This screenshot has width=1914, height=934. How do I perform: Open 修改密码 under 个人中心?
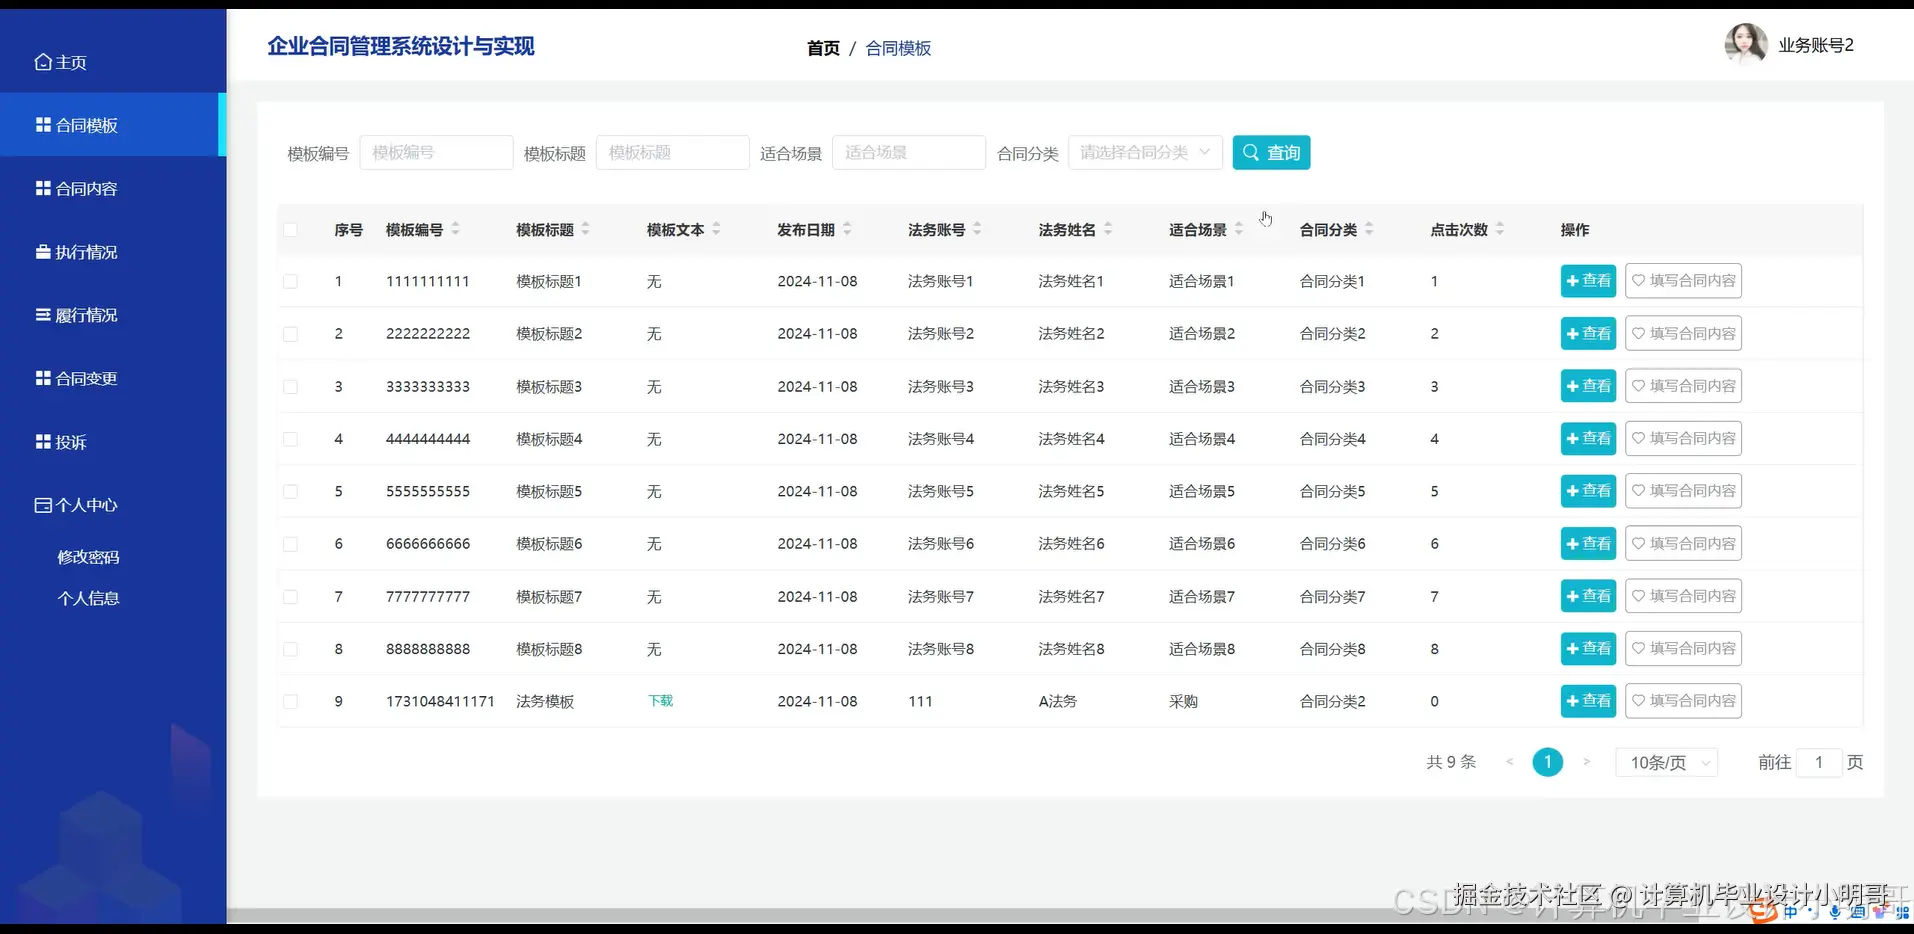88,556
